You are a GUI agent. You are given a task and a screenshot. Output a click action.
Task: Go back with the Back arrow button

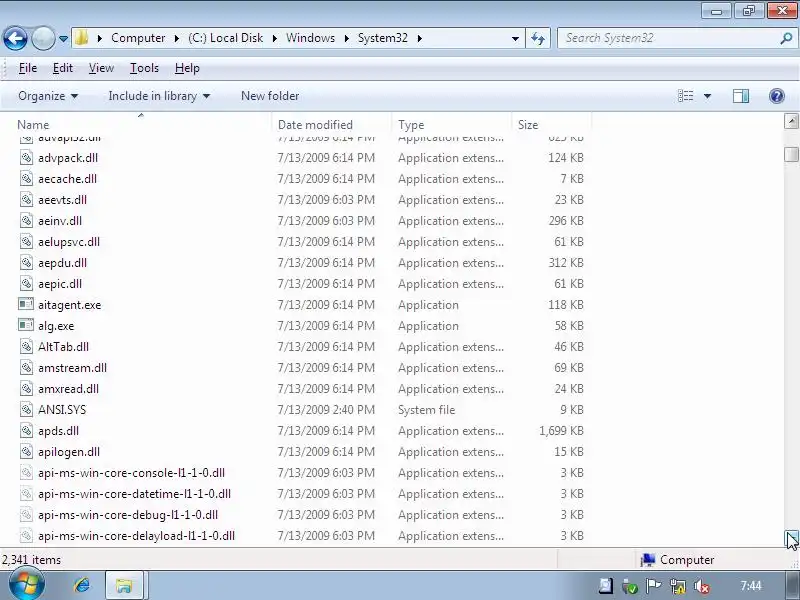click(15, 38)
